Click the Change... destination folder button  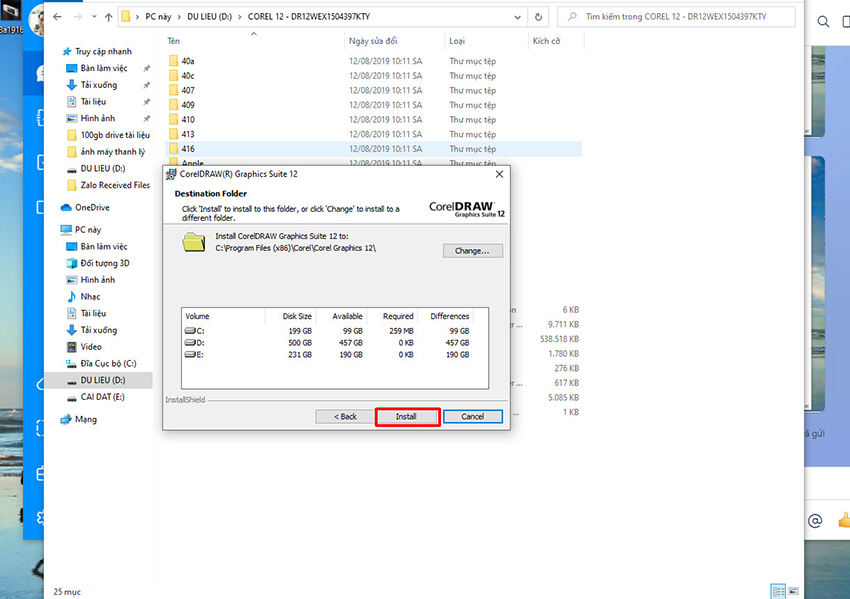pos(472,250)
